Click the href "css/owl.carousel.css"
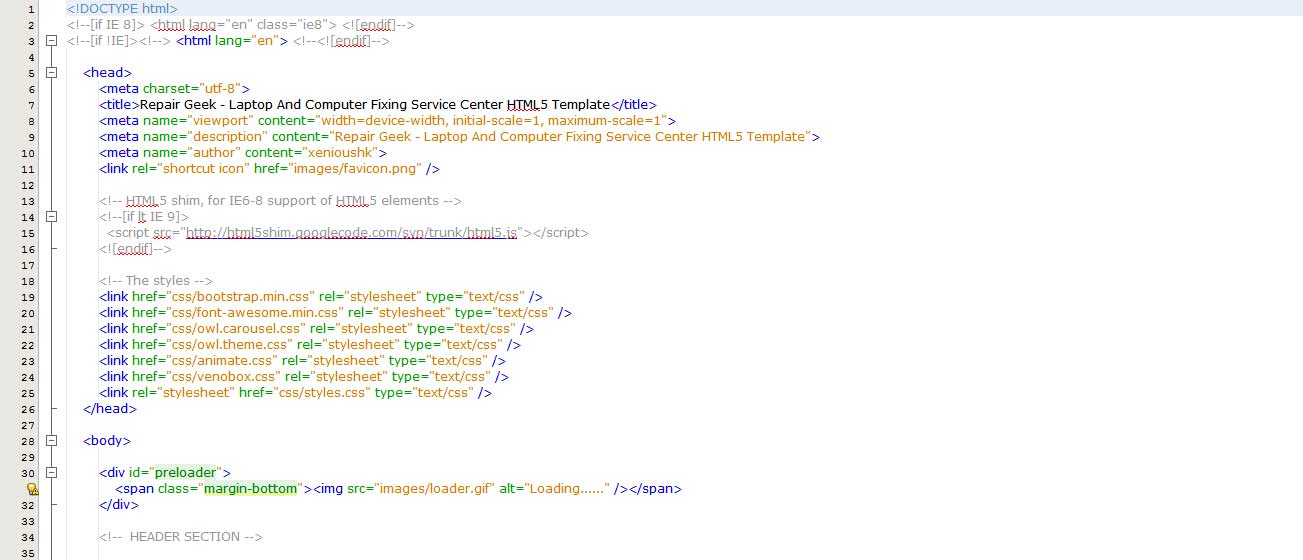1303x560 pixels. 234,329
